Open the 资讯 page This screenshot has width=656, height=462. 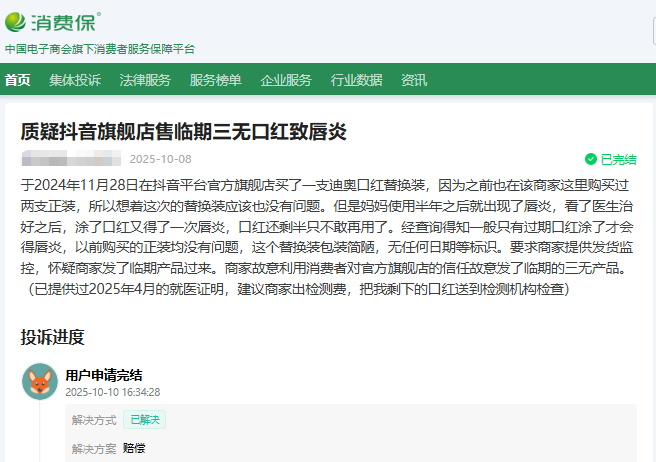point(414,80)
